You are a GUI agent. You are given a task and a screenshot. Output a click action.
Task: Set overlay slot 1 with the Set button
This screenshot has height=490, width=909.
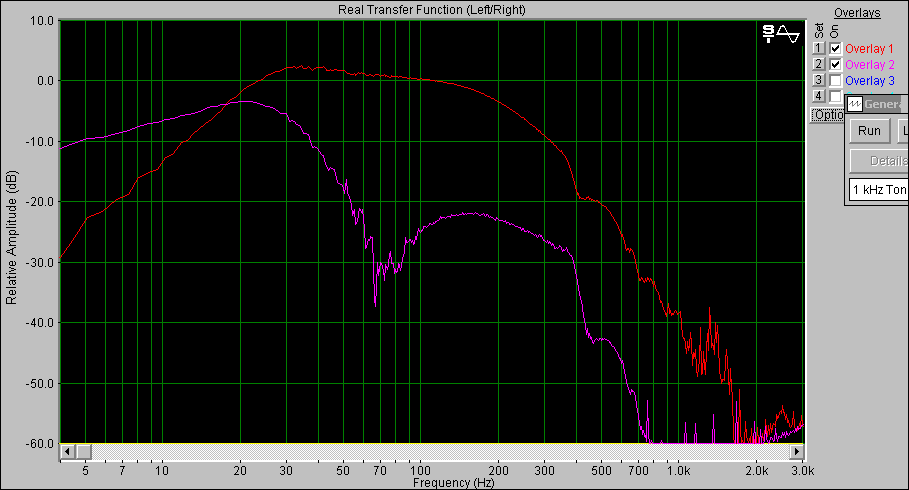tap(818, 48)
